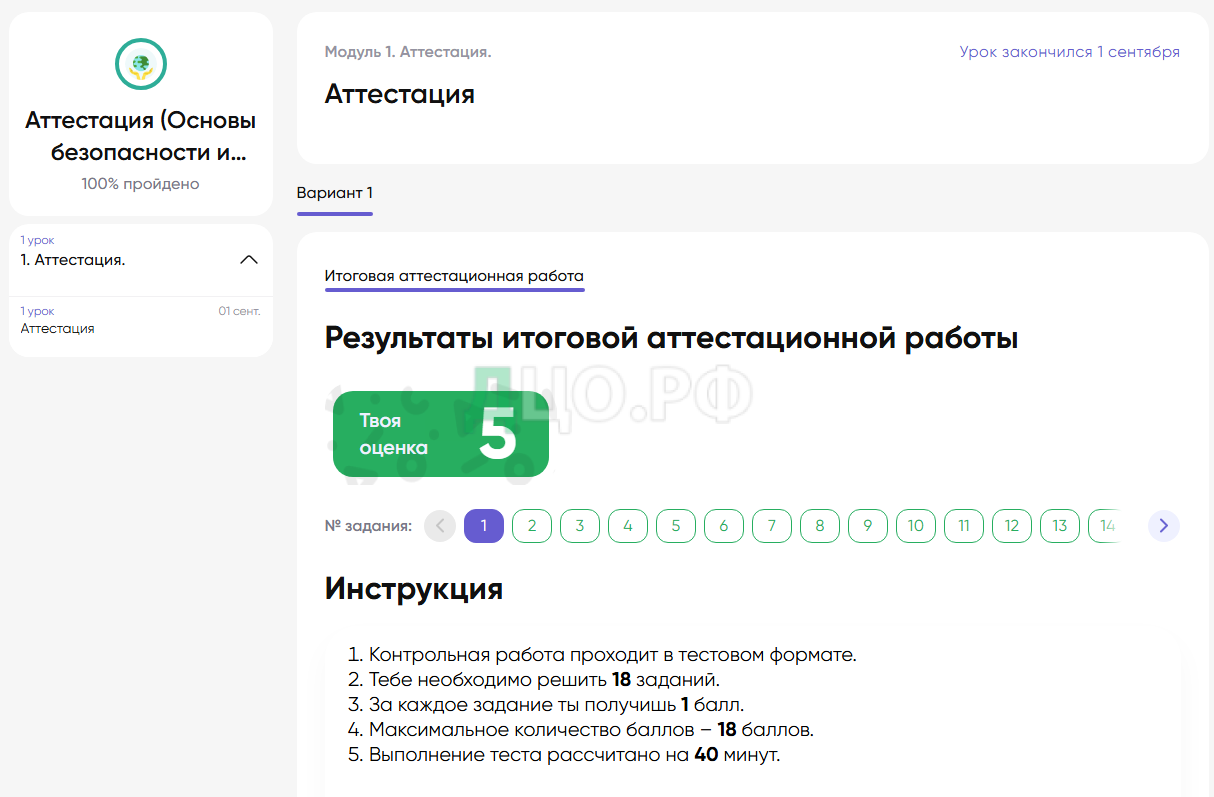Open the Итоговая аттестационная работа tab
Image resolution: width=1214 pixels, height=797 pixels.
454,276
